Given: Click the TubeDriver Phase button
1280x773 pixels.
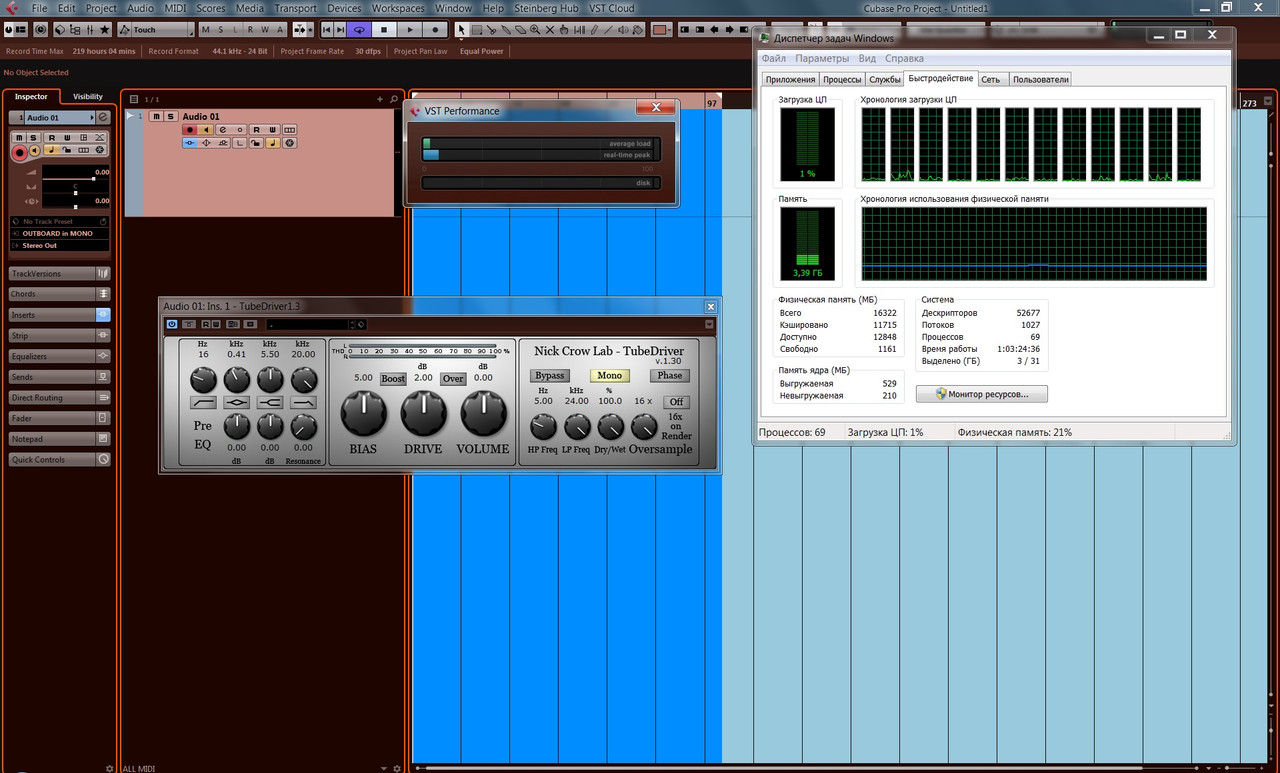Looking at the screenshot, I should [x=670, y=376].
